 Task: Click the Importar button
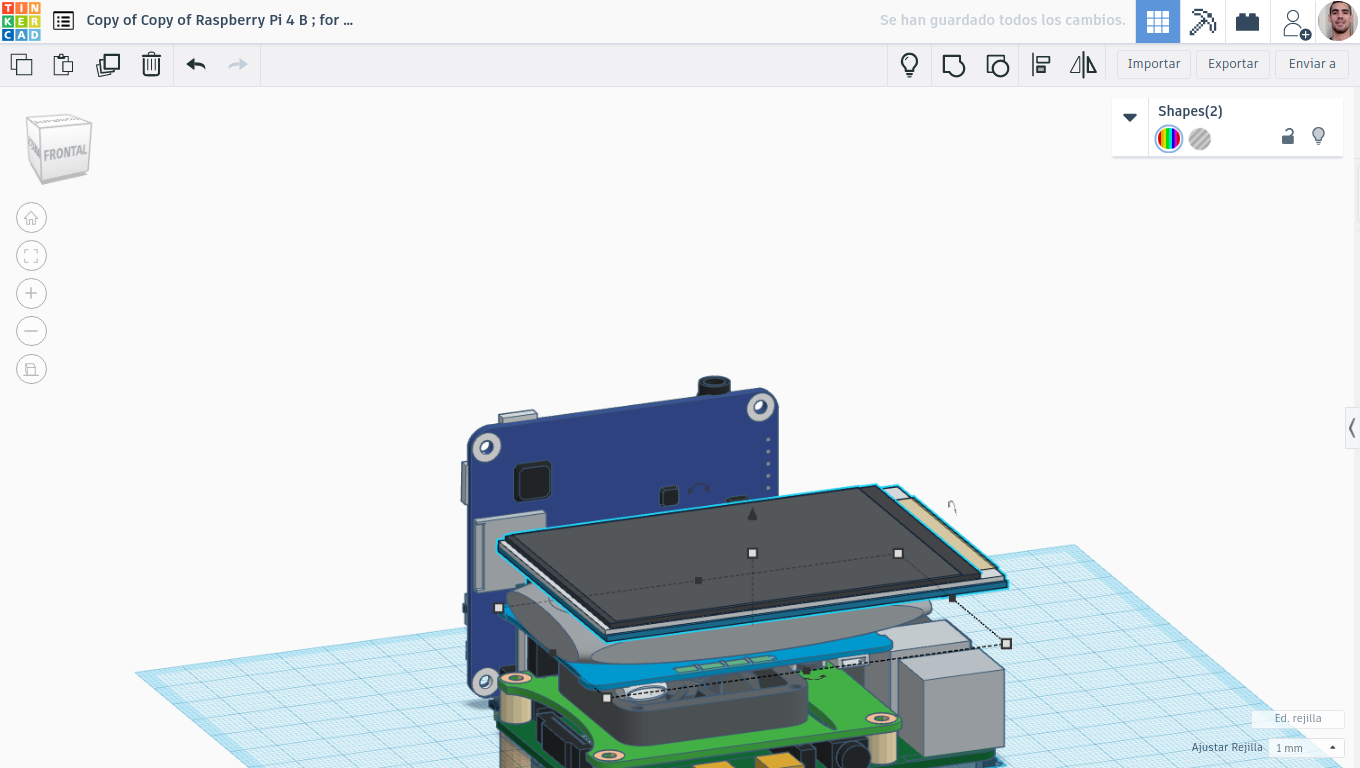tap(1154, 64)
